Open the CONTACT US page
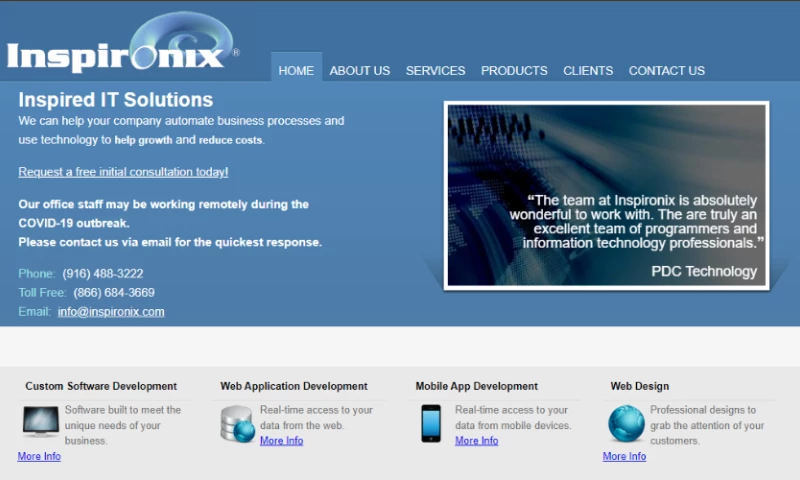Viewport: 800px width, 480px height. tap(666, 70)
